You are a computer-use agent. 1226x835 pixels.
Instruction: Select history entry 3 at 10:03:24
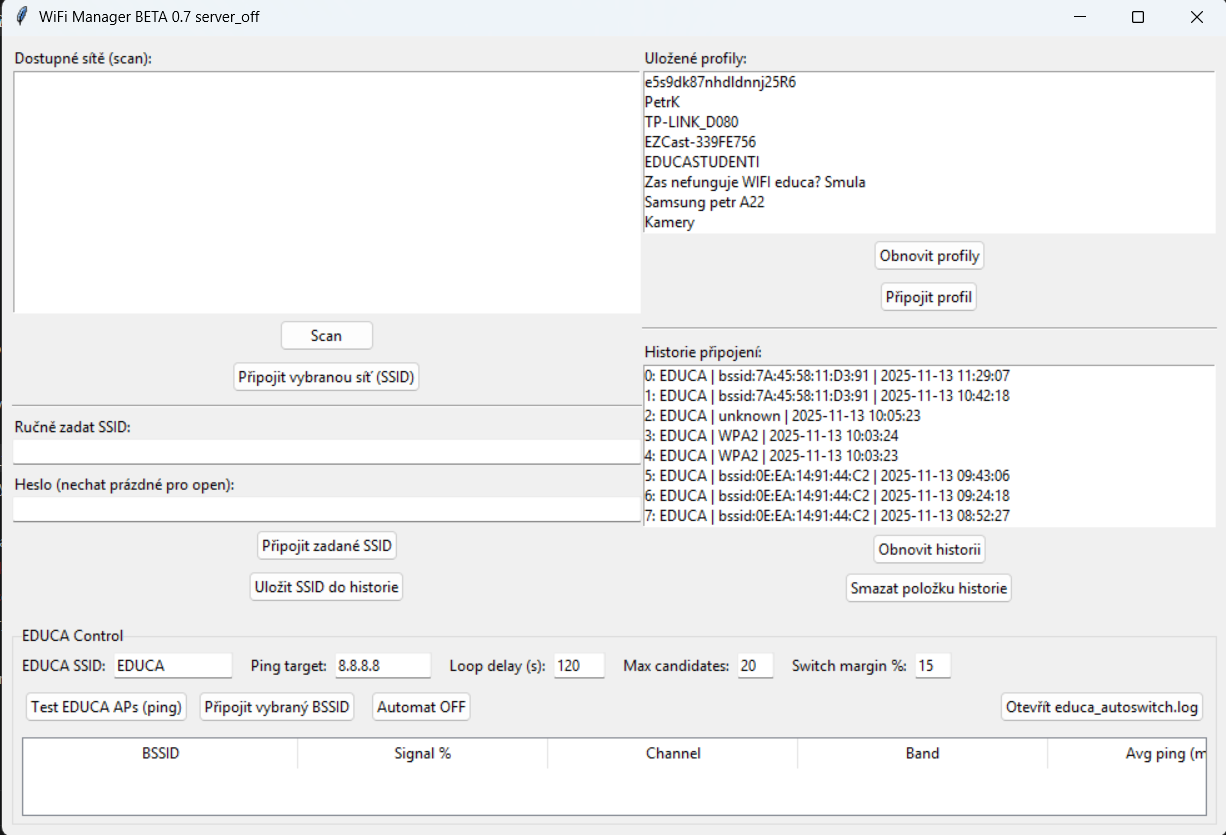pos(929,436)
